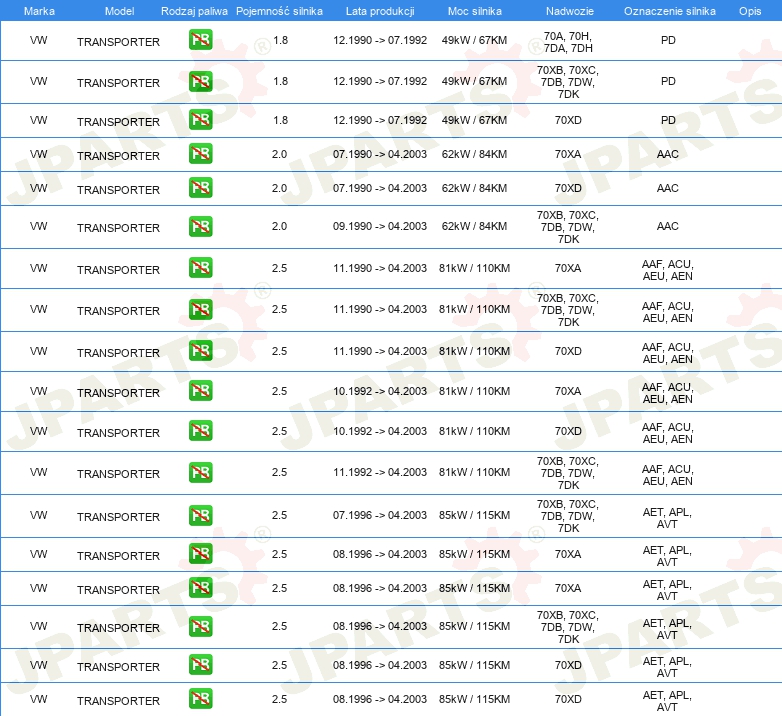Click the Pojemność silnika column header

(x=279, y=11)
